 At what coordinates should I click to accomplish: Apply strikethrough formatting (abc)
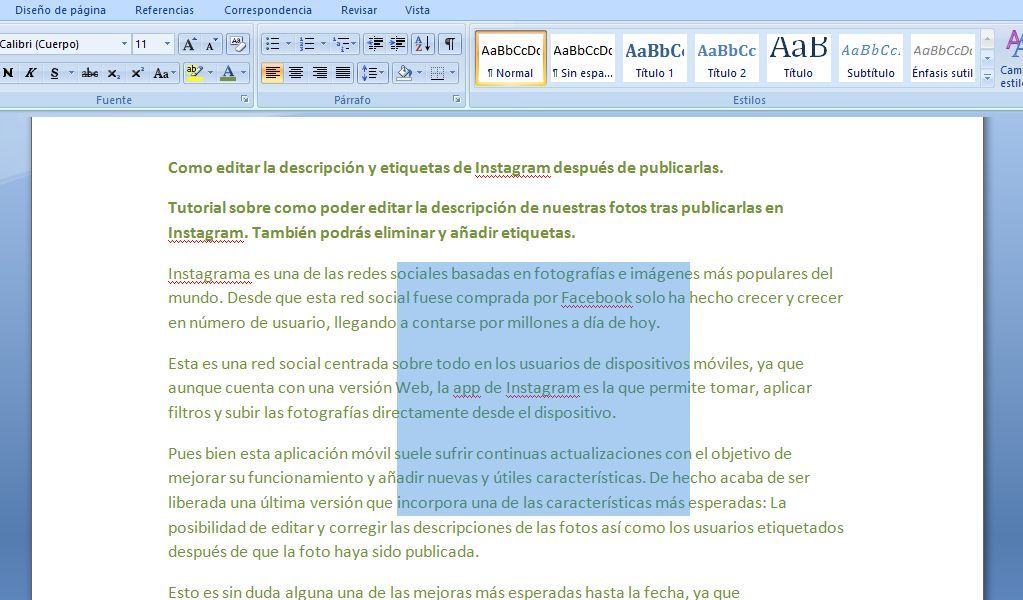(90, 73)
